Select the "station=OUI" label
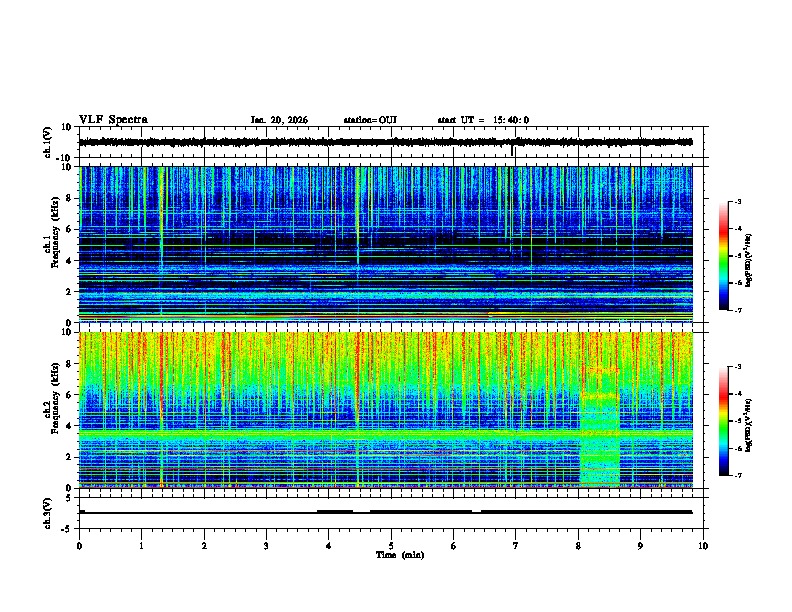Screen dimensions: 792x612 point(370,120)
